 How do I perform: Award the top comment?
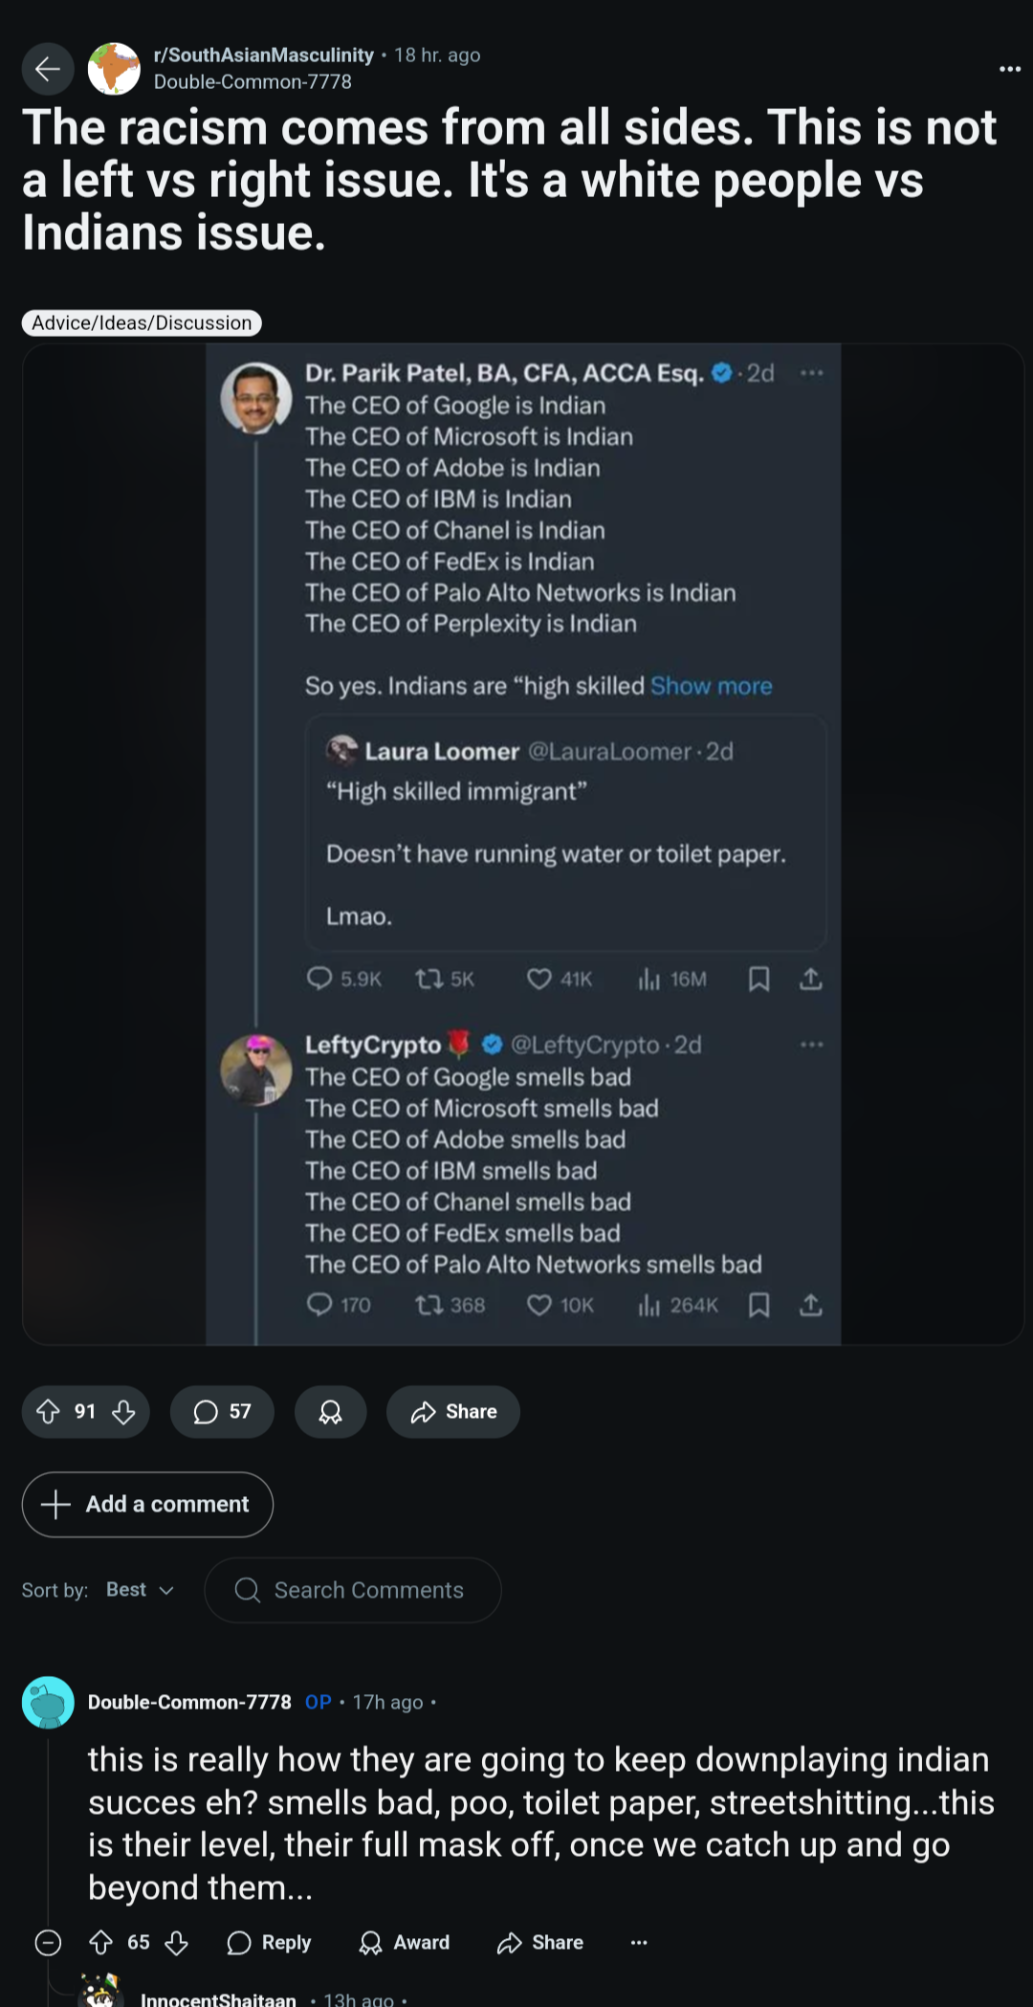pos(404,1942)
